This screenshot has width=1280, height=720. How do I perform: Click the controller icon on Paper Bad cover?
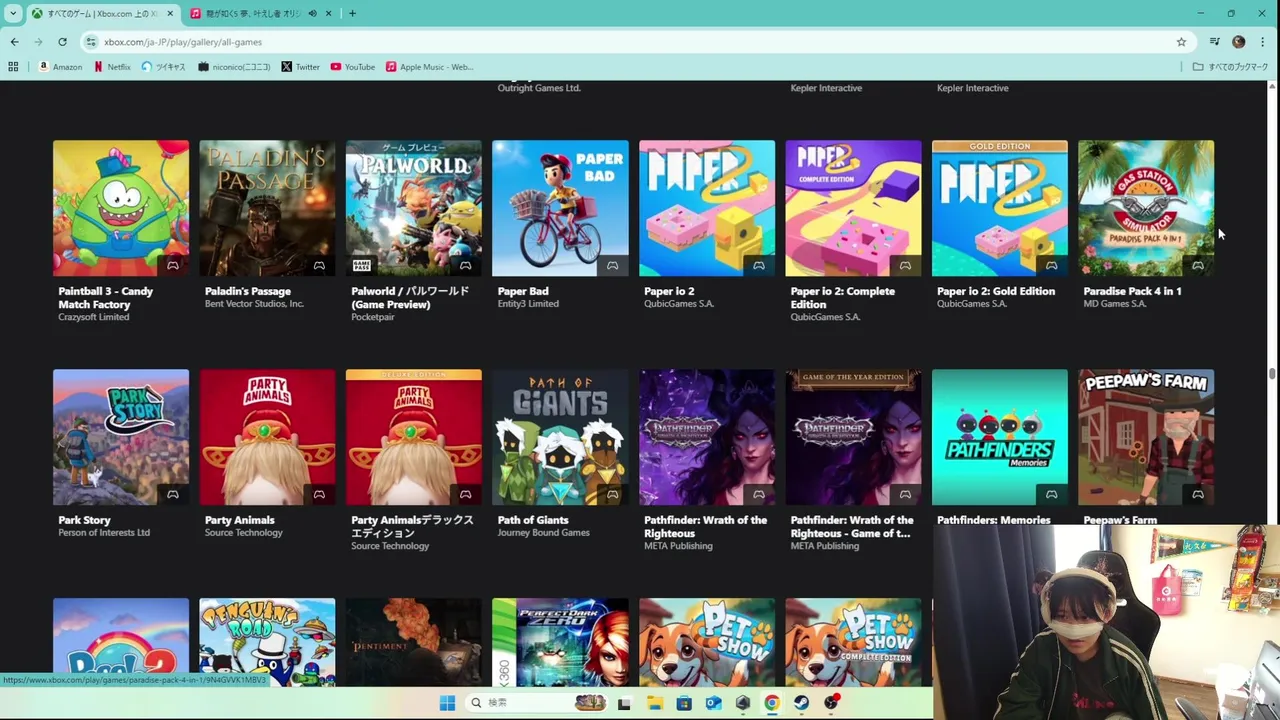point(612,265)
